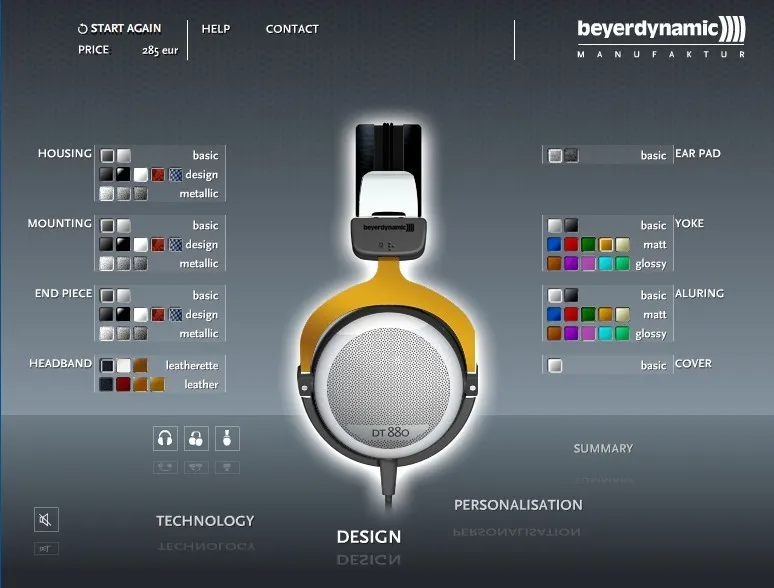Pick light grey basic End Piece swatch
Screen dimensions: 774x588
(124, 296)
